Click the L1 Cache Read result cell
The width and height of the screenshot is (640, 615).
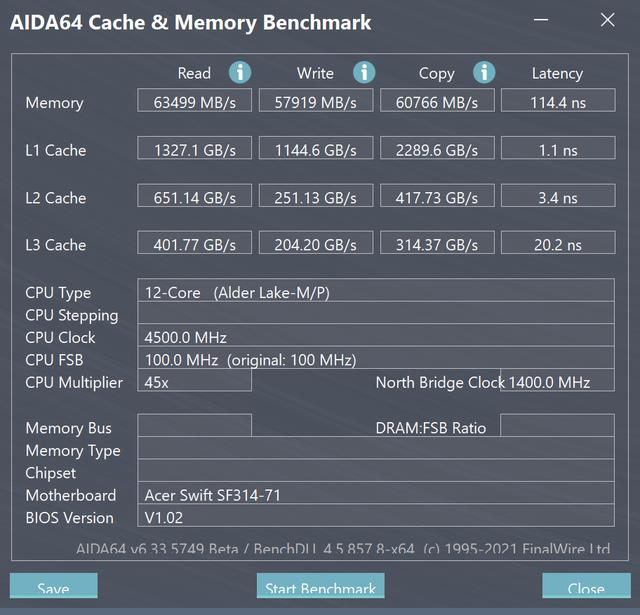[196, 150]
